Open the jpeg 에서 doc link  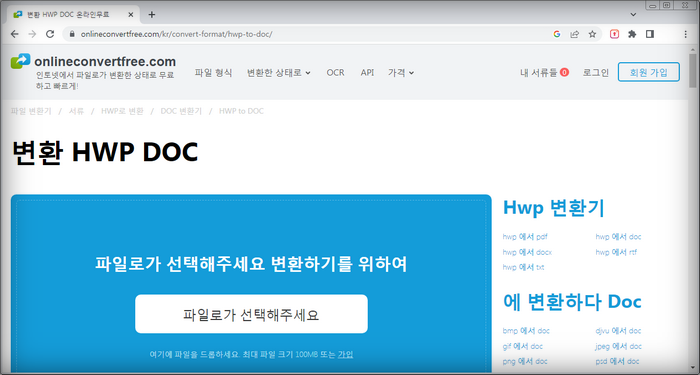pos(618,346)
